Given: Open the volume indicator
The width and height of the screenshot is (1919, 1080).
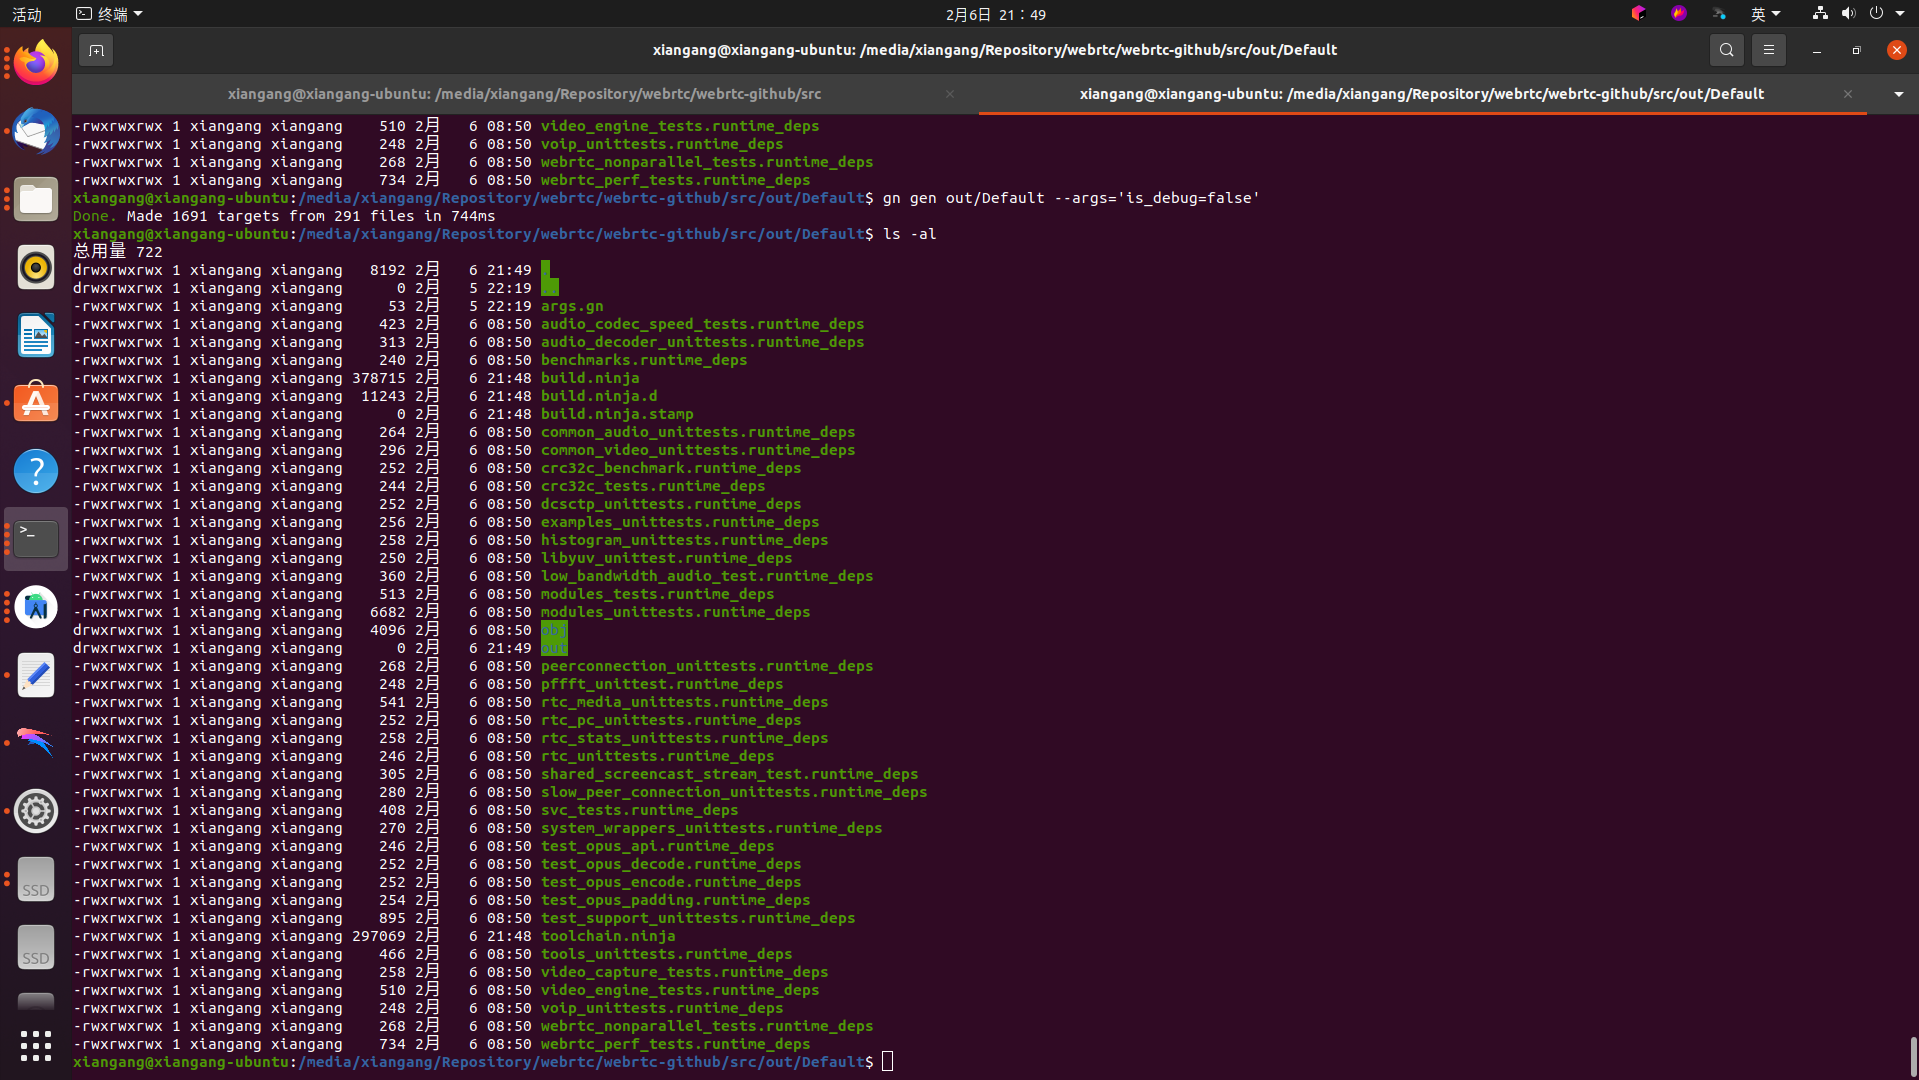Looking at the screenshot, I should [x=1848, y=14].
